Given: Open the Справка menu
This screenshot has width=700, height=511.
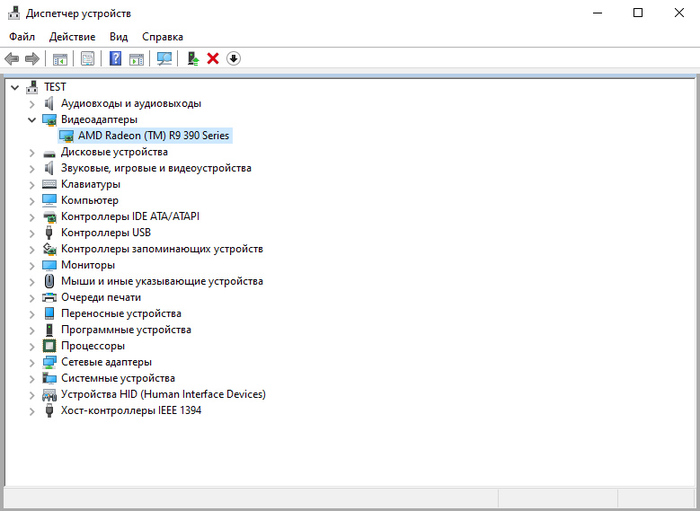Looking at the screenshot, I should (162, 36).
